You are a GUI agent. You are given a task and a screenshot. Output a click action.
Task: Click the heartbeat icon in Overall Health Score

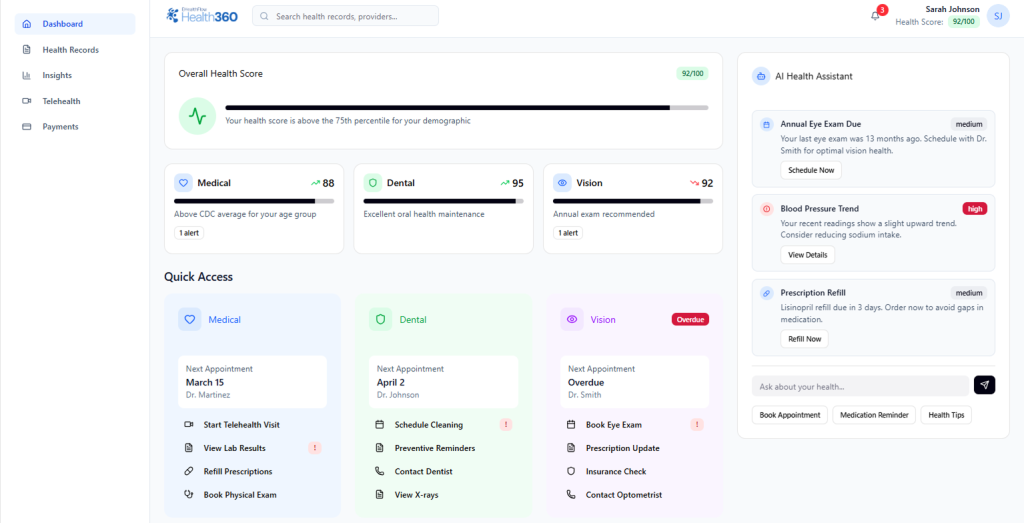(x=197, y=116)
